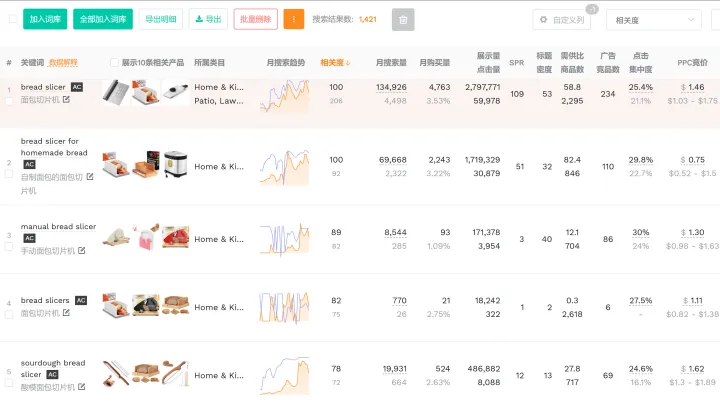Click 加入词库 button

(x=45, y=19)
